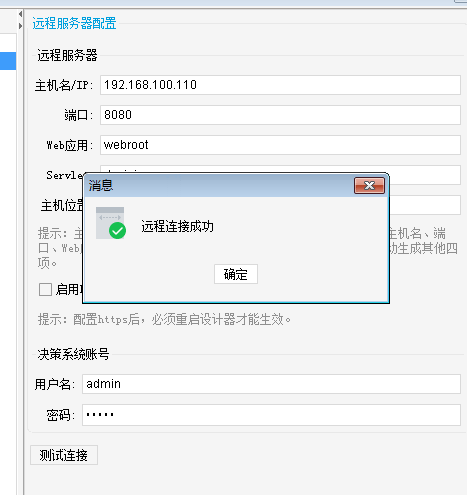Image resolution: width=467 pixels, height=495 pixels.
Task: Close the 消息 dialog with X
Action: pyautogui.click(x=369, y=185)
